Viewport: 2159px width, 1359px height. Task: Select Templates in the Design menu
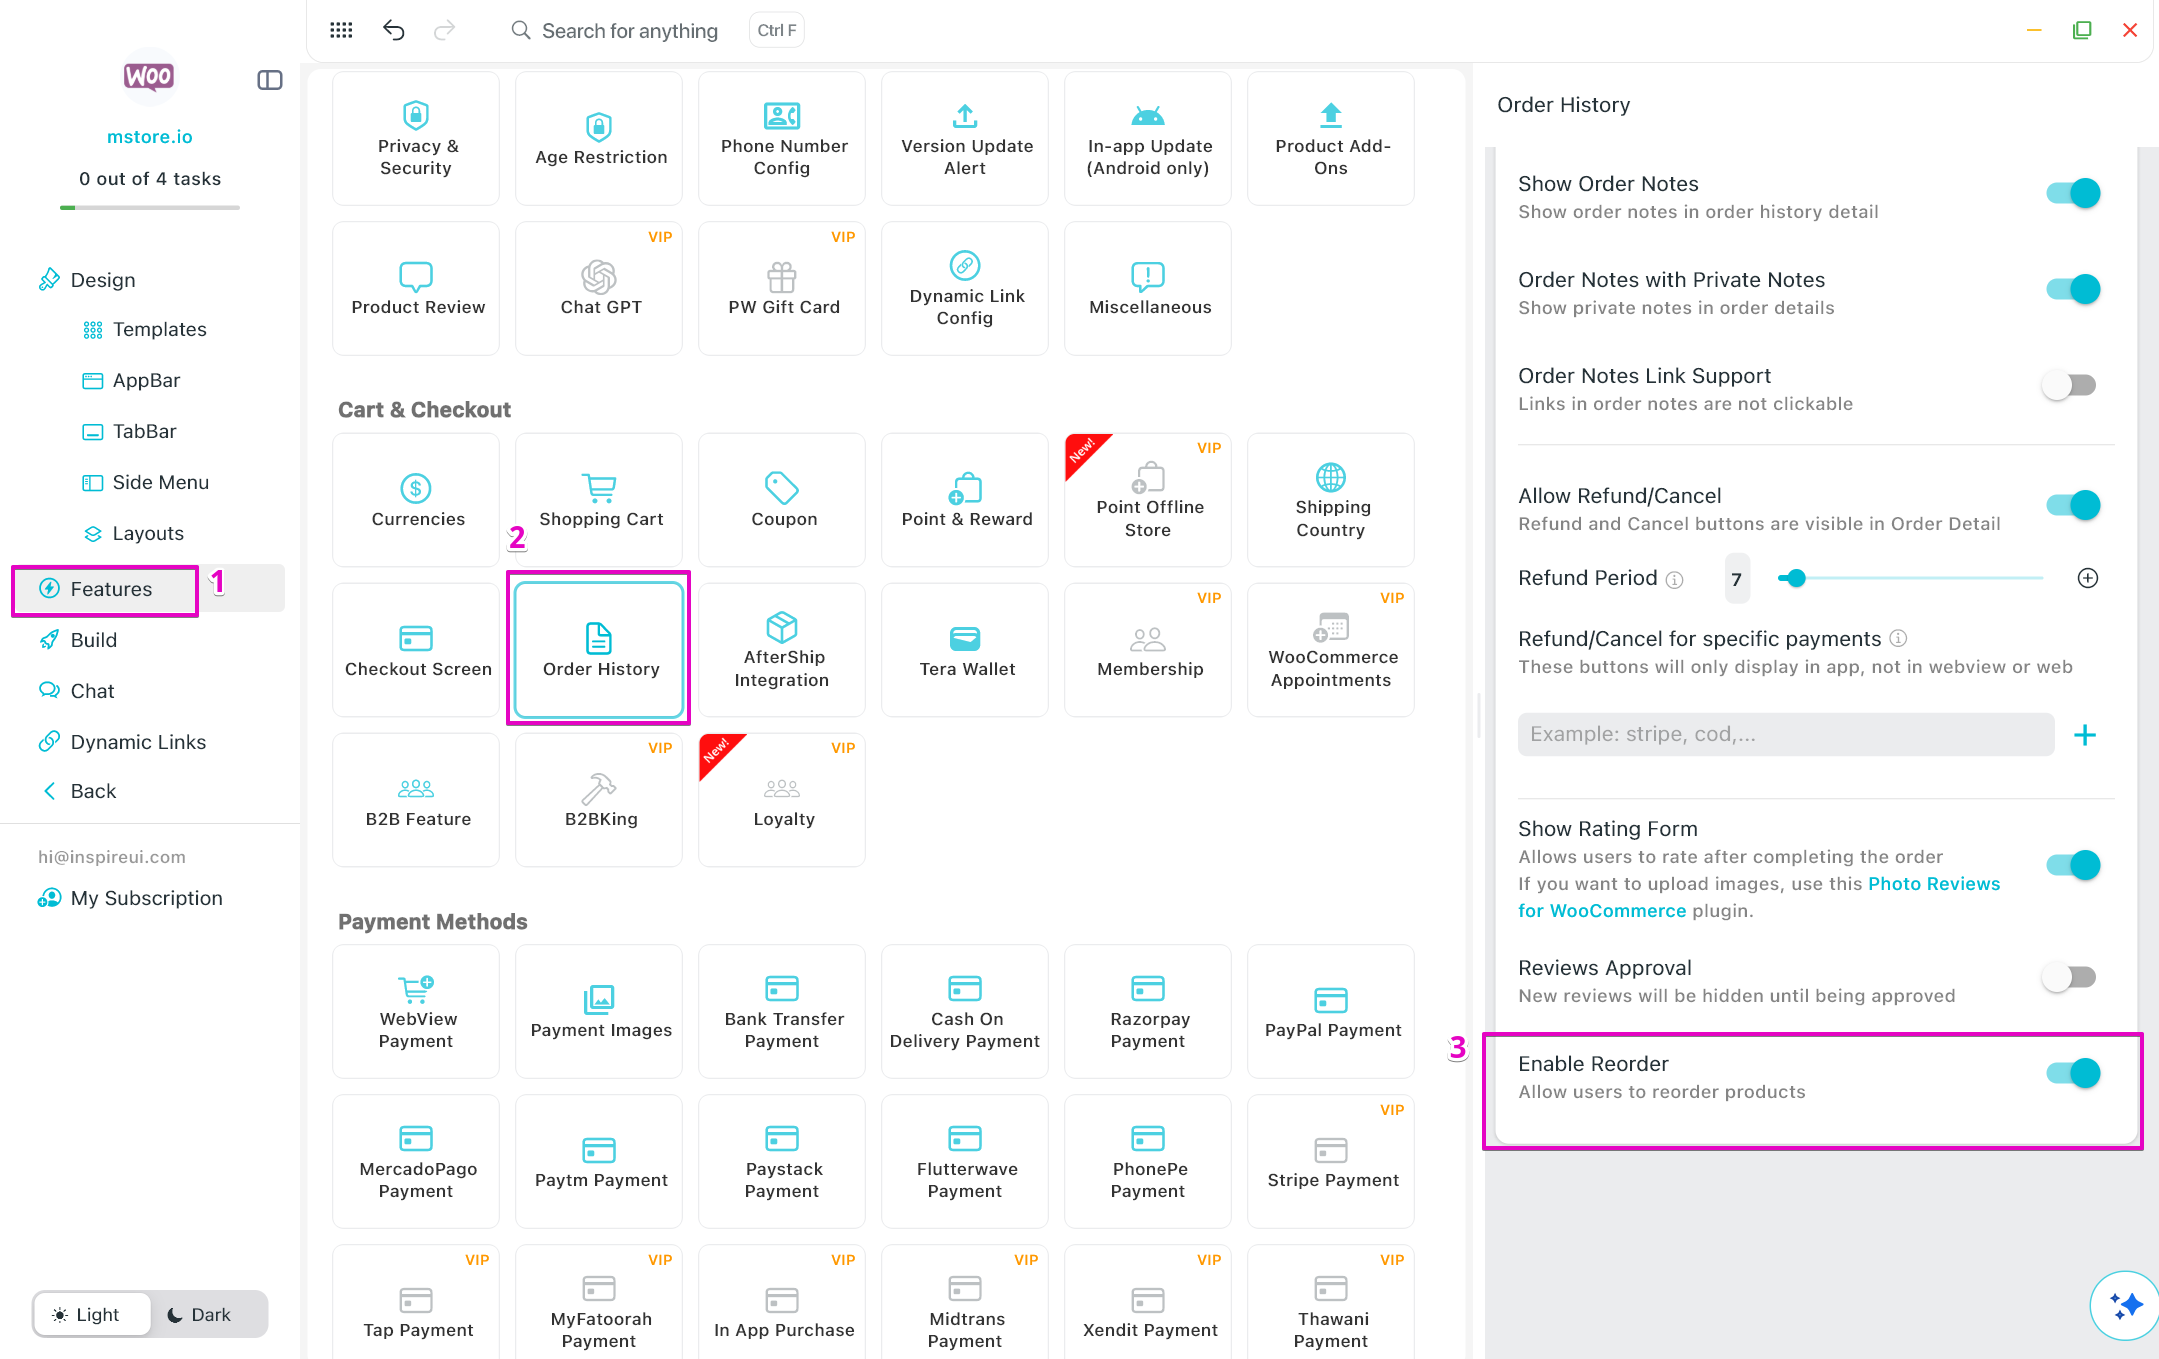[159, 329]
